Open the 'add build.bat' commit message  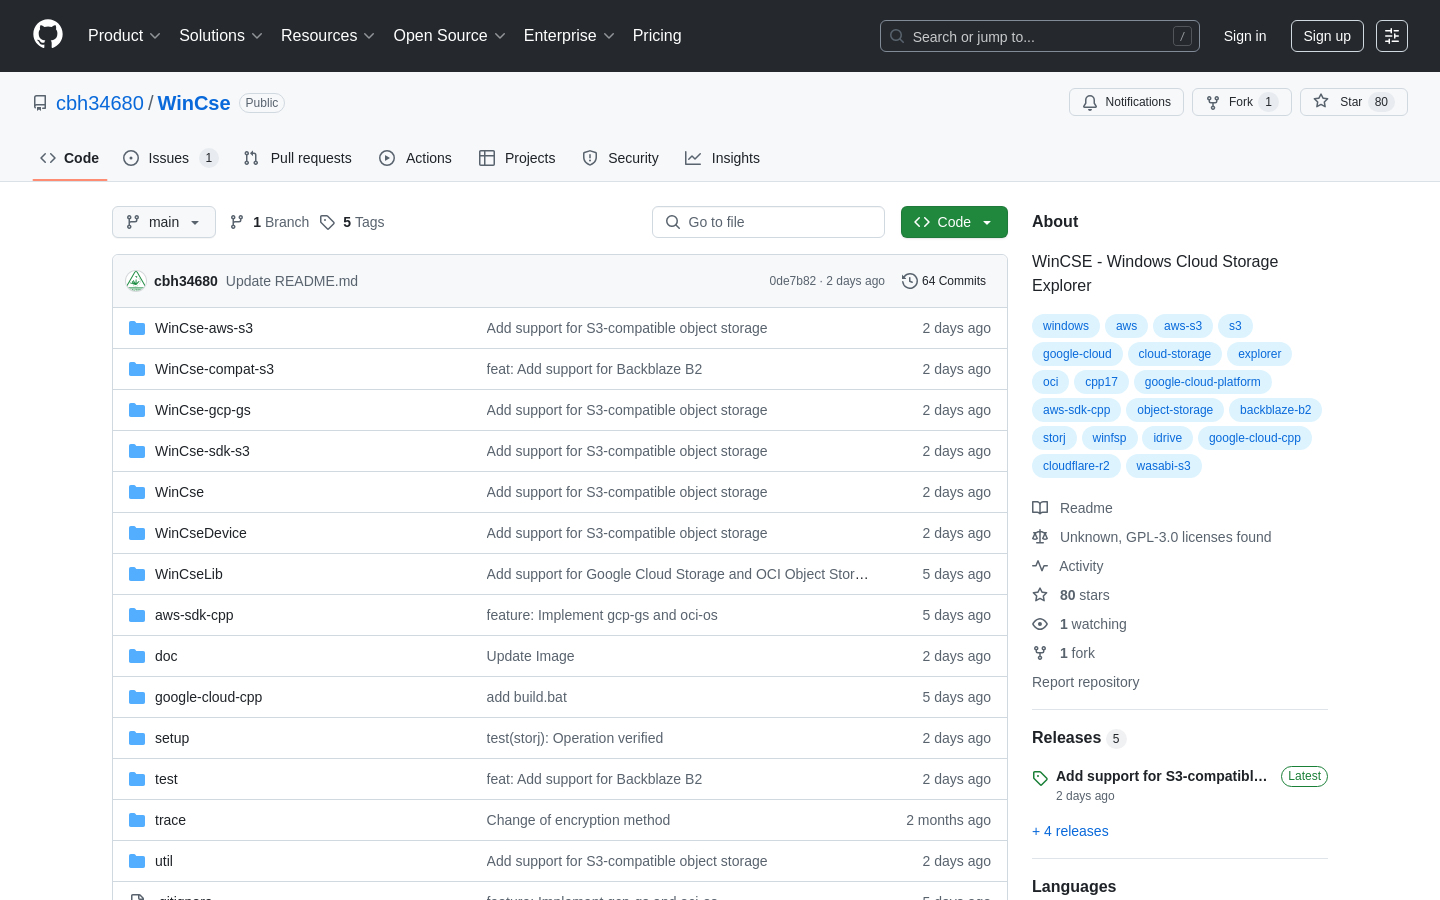pyautogui.click(x=527, y=697)
